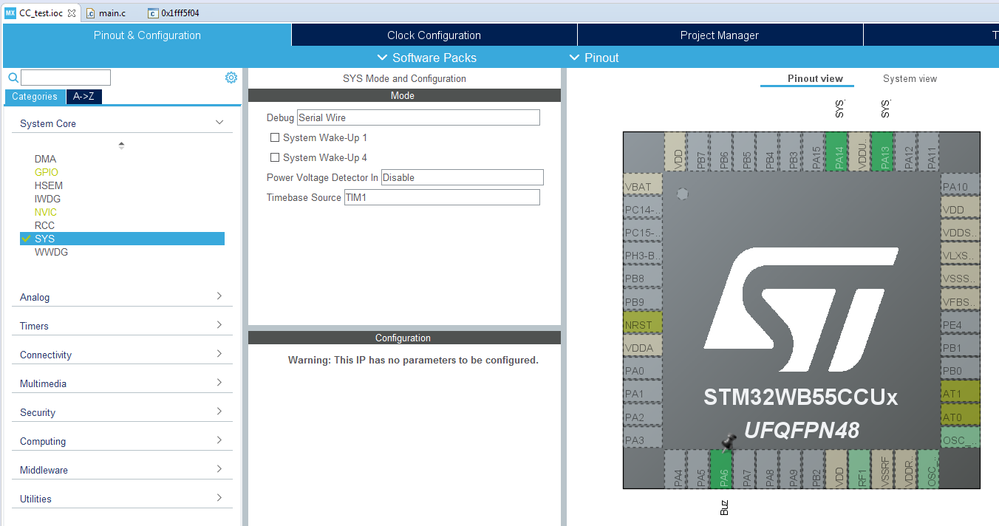The height and width of the screenshot is (526, 999).
Task: Click pin PA1 on chip
Action: [643, 394]
